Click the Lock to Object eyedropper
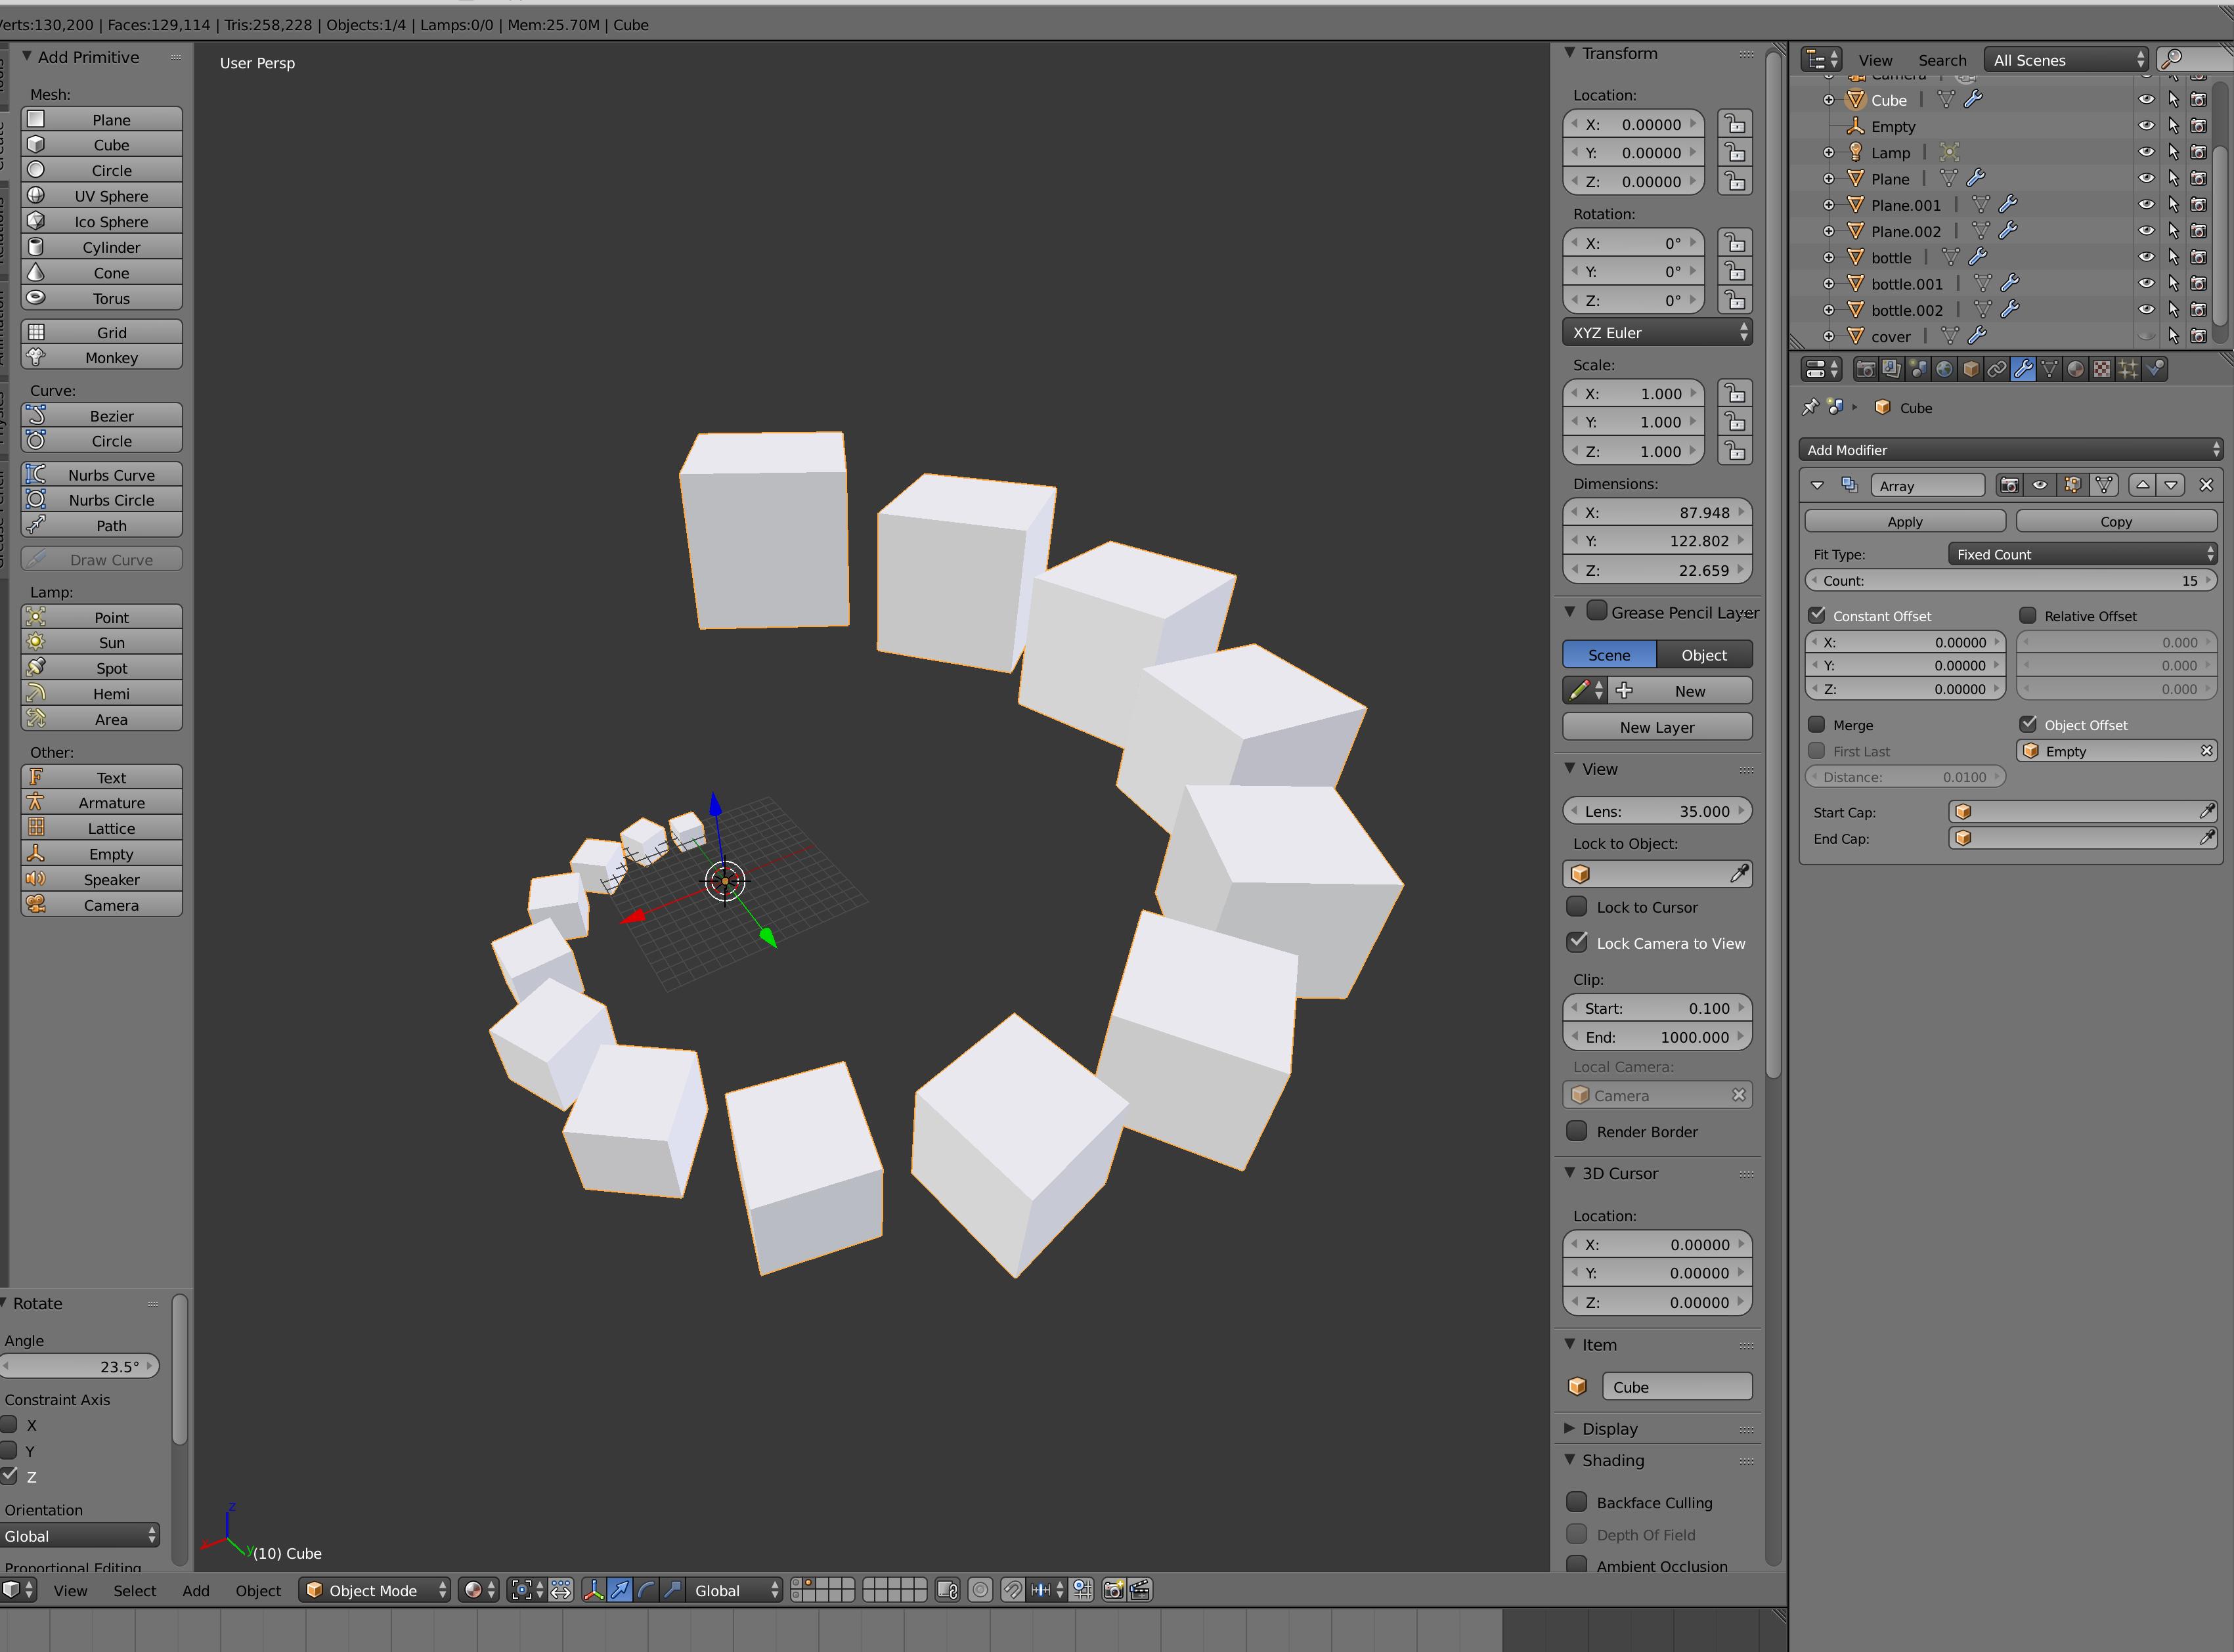 (x=1739, y=874)
